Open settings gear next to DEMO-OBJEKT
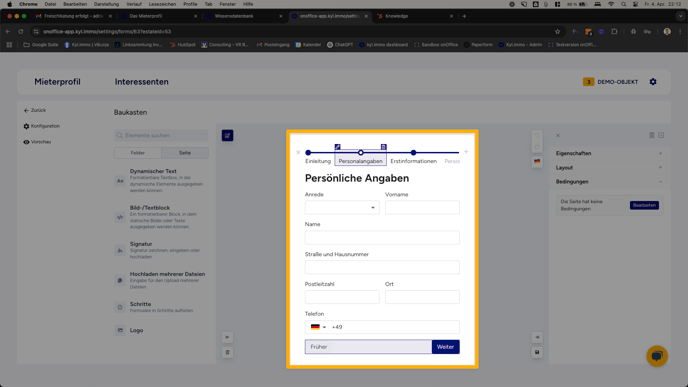 click(653, 82)
